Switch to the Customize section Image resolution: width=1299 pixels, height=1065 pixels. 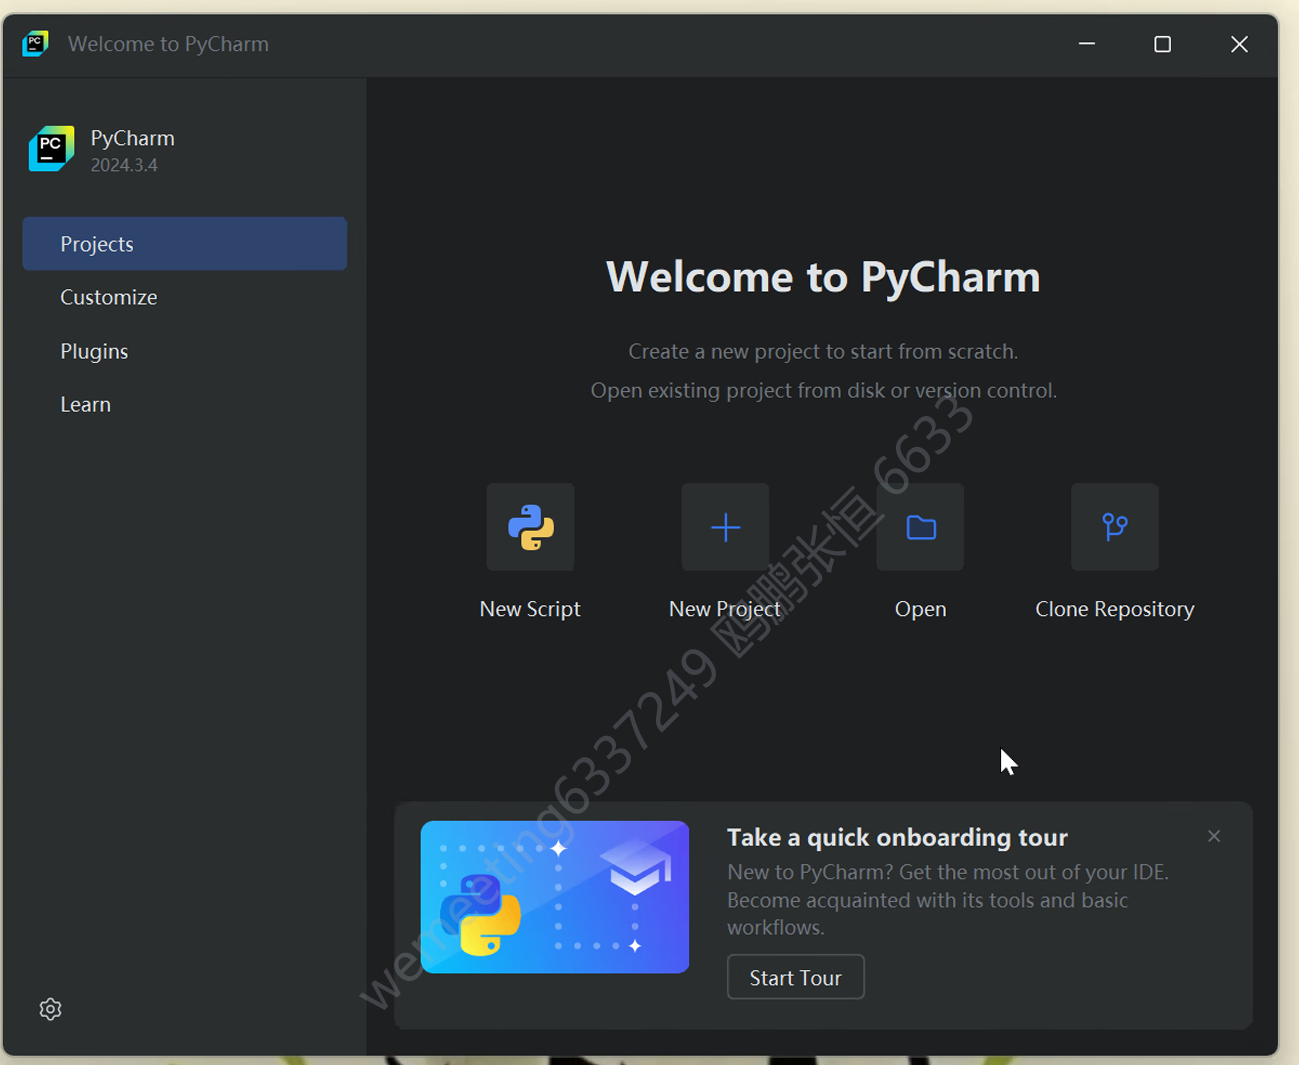[109, 297]
